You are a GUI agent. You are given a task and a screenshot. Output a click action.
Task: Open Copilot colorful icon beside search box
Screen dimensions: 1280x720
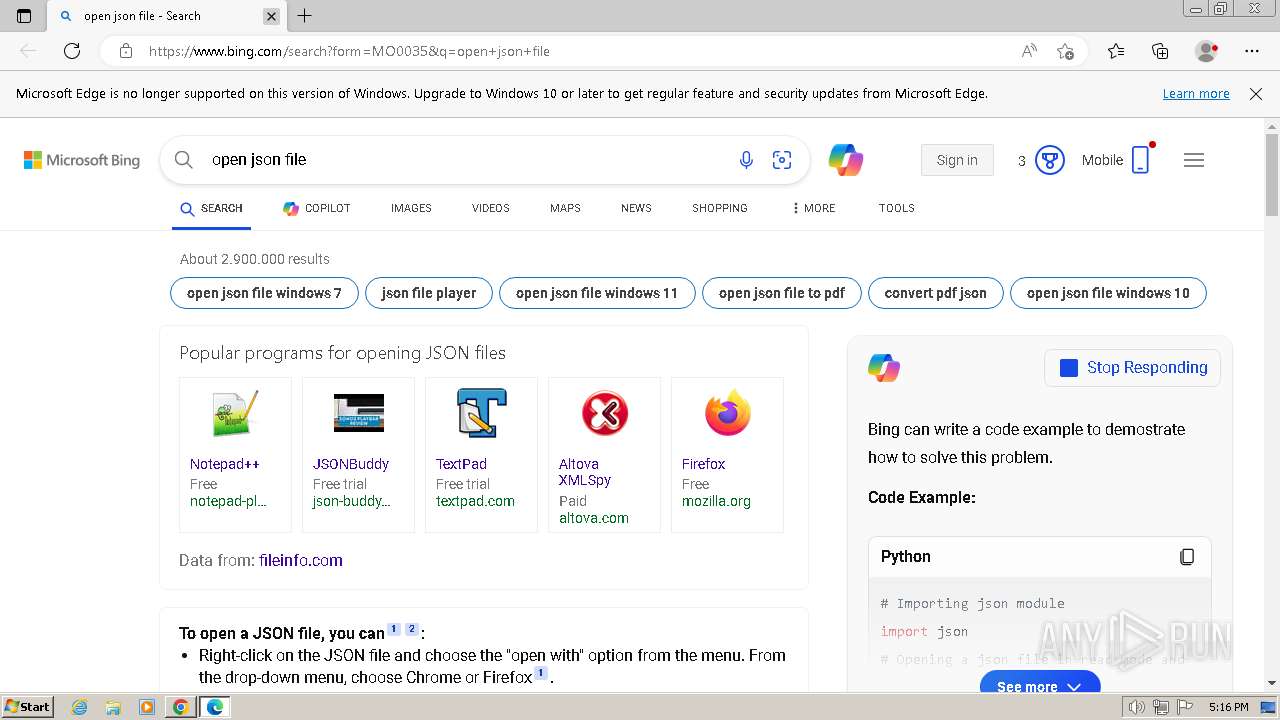(x=846, y=160)
